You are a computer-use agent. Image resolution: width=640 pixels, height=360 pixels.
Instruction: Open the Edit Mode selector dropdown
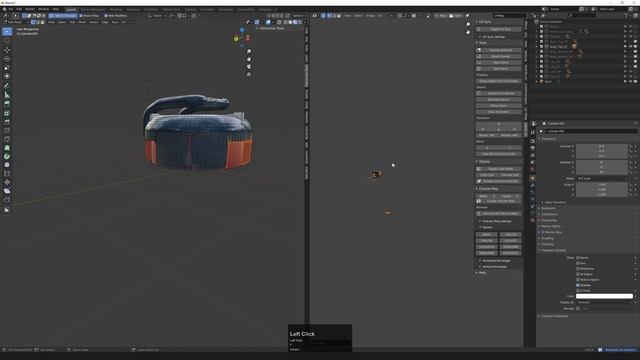(x=16, y=22)
